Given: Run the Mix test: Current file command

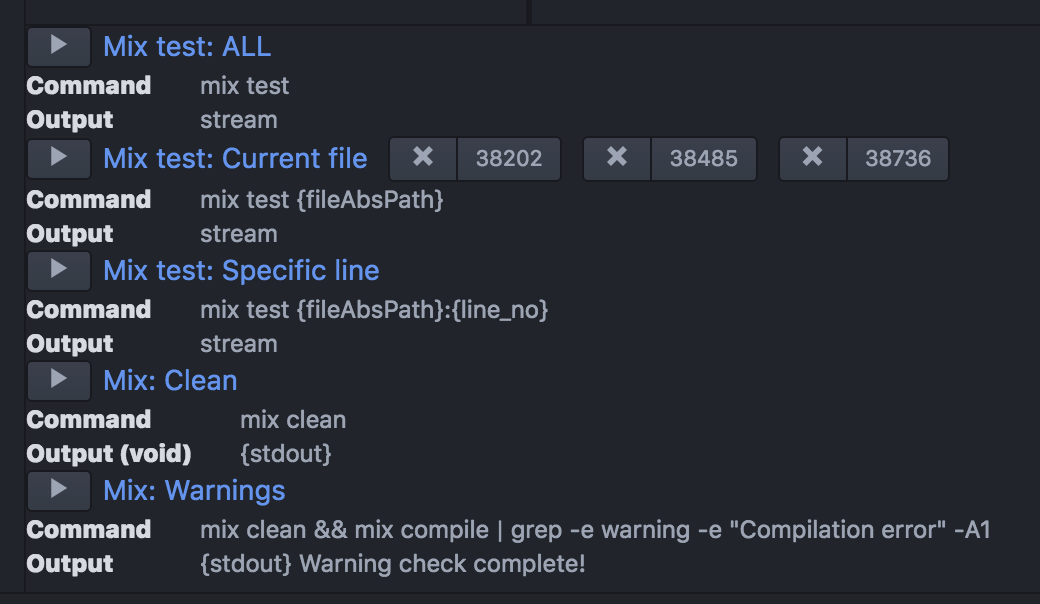Looking at the screenshot, I should point(59,158).
